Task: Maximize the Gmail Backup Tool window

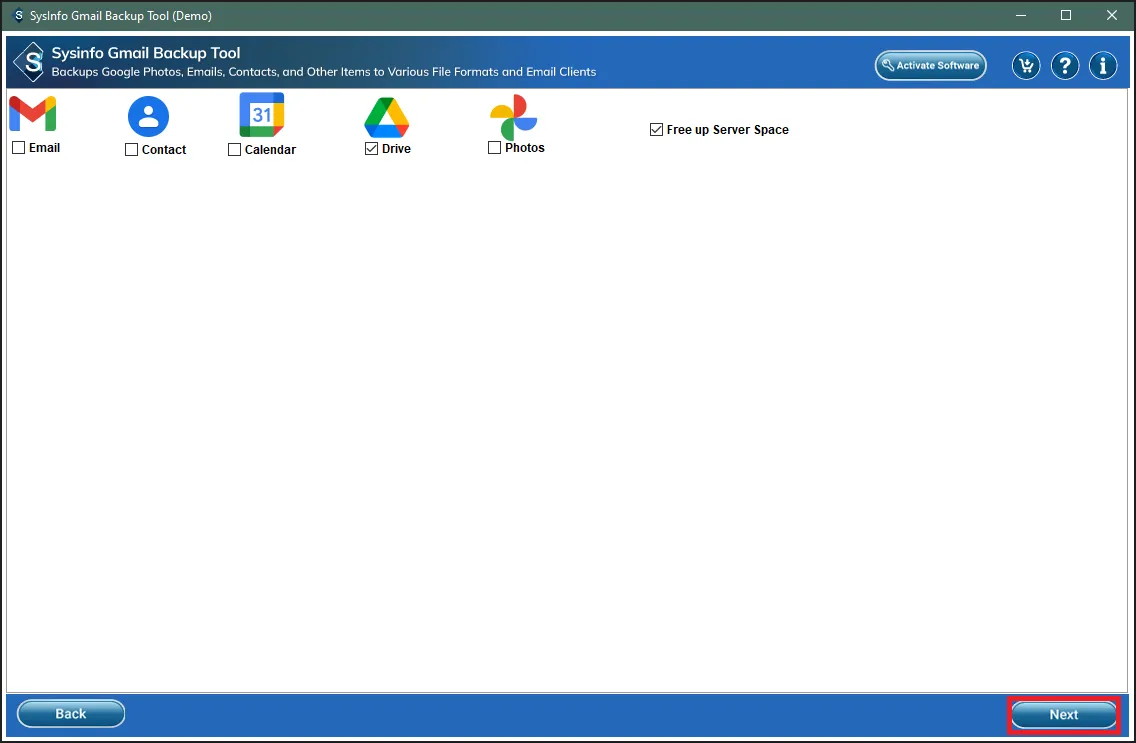Action: click(x=1066, y=15)
